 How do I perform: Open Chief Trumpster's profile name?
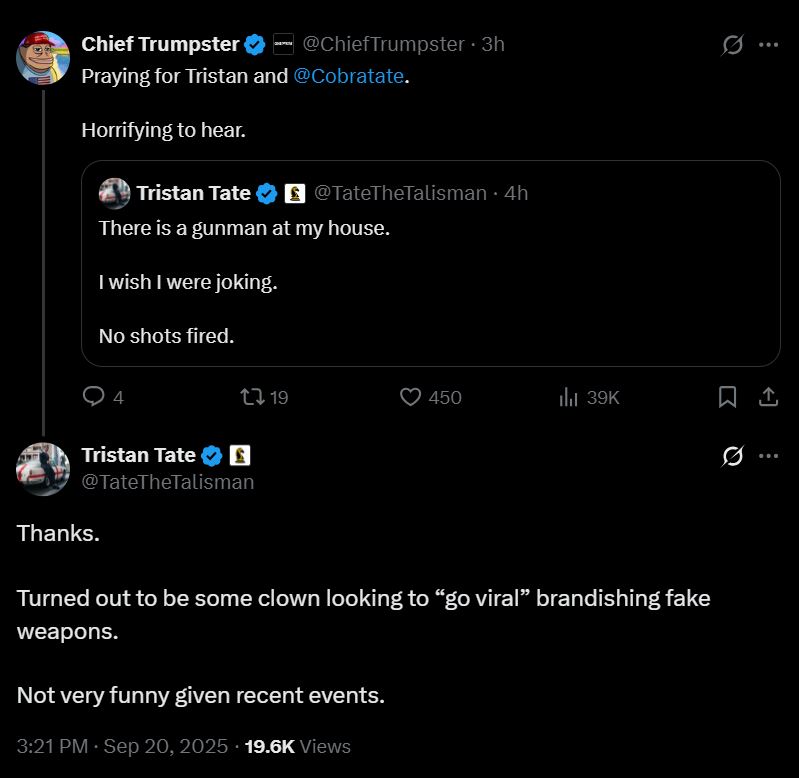pos(160,44)
